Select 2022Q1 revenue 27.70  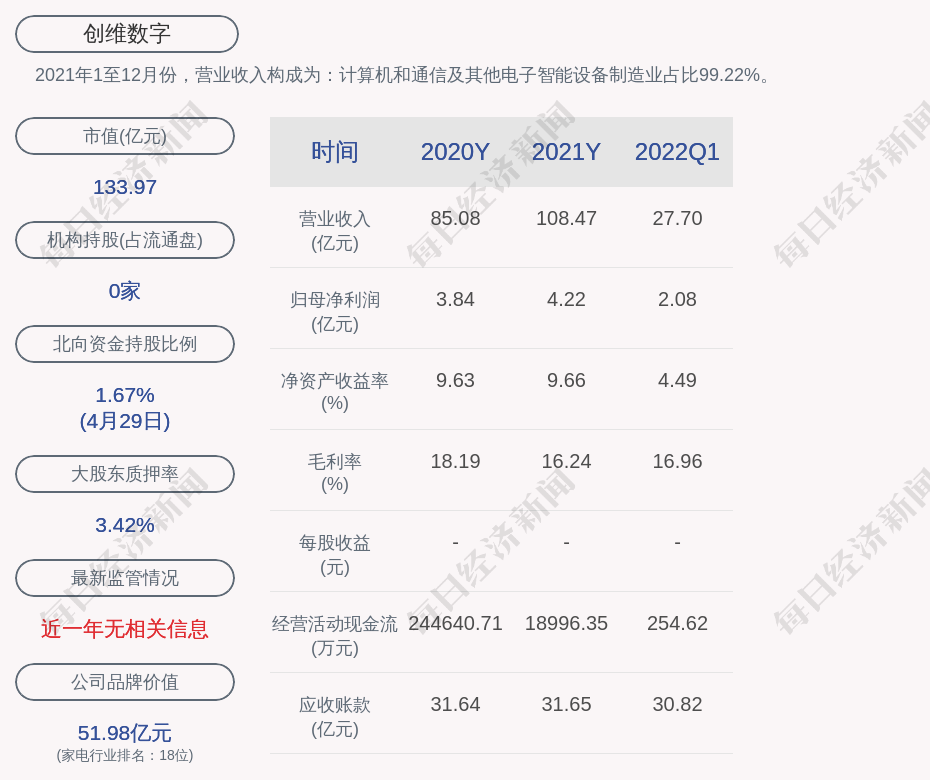point(677,218)
